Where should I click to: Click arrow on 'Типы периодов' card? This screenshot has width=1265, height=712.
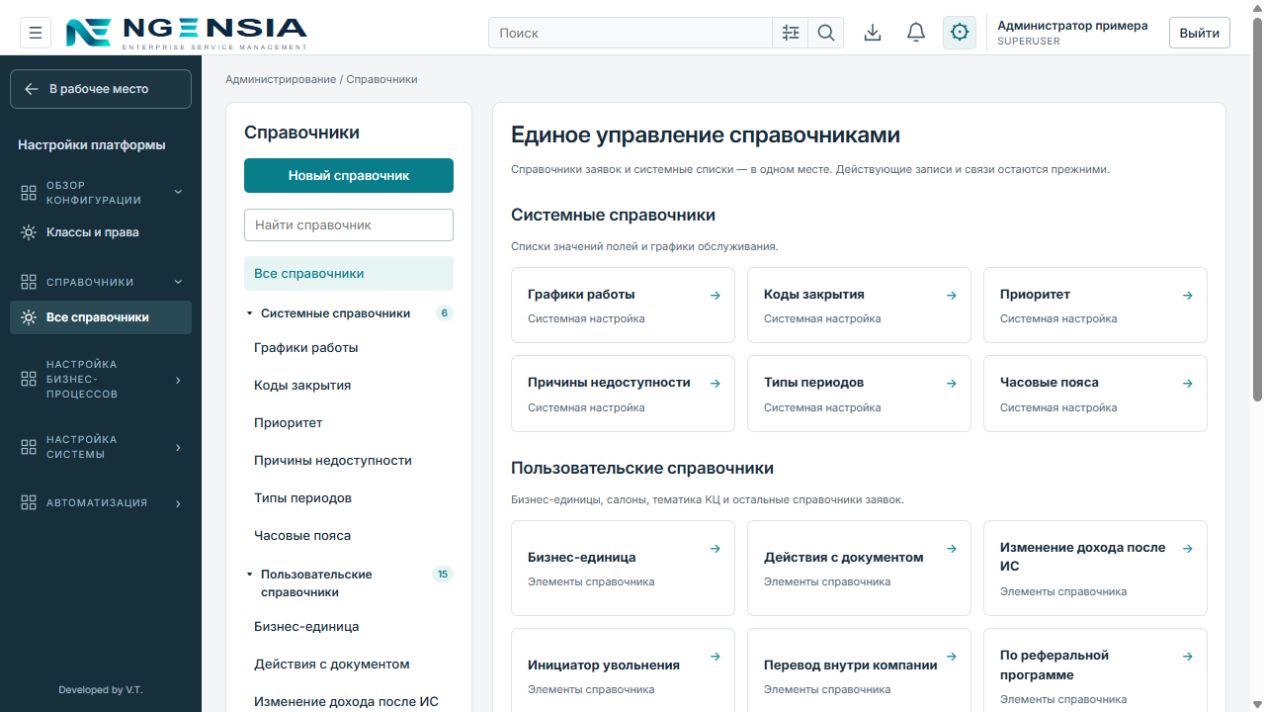click(x=951, y=383)
